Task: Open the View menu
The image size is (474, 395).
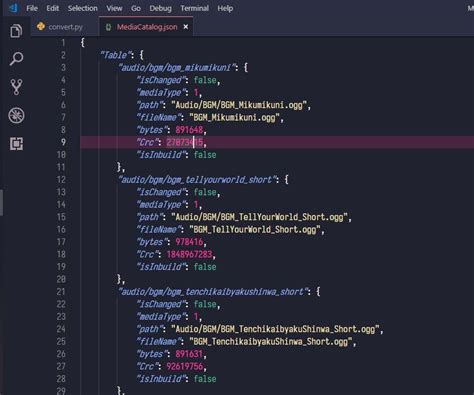Action: (114, 8)
